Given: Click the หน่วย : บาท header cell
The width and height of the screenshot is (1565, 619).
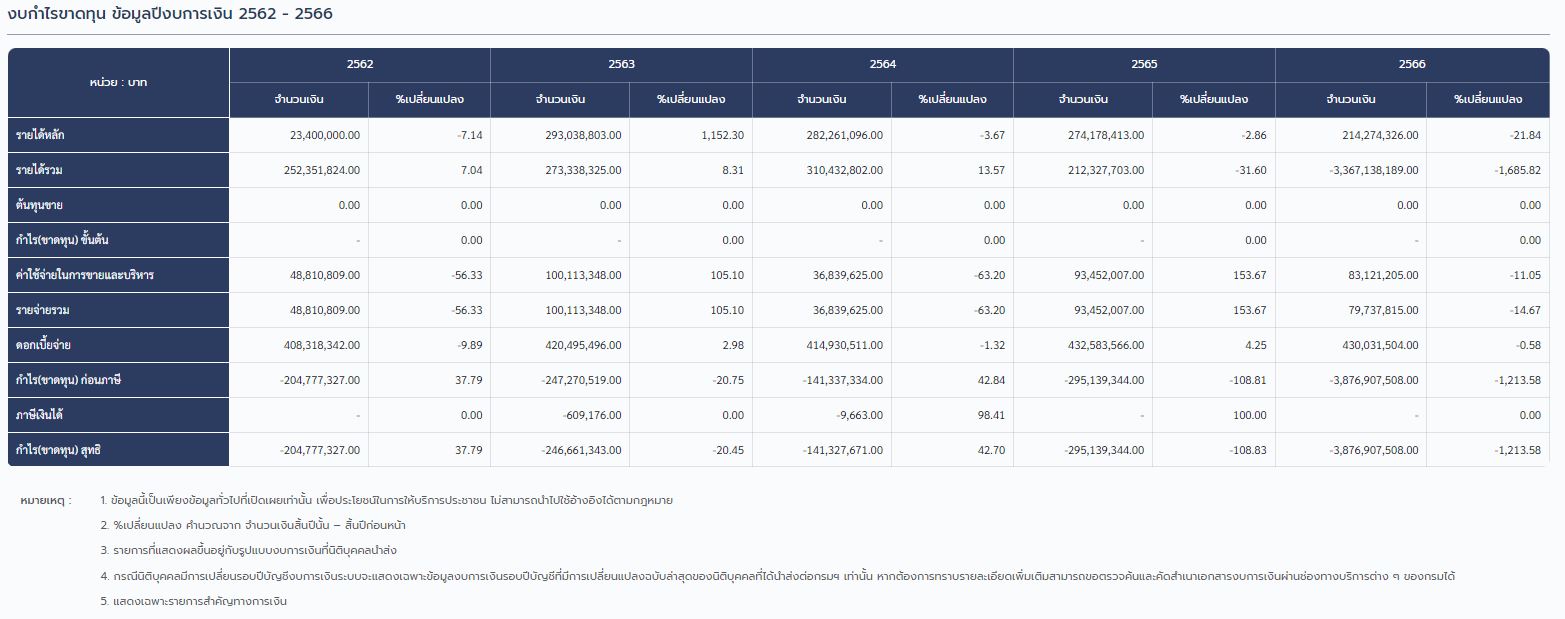Looking at the screenshot, I should (119, 82).
